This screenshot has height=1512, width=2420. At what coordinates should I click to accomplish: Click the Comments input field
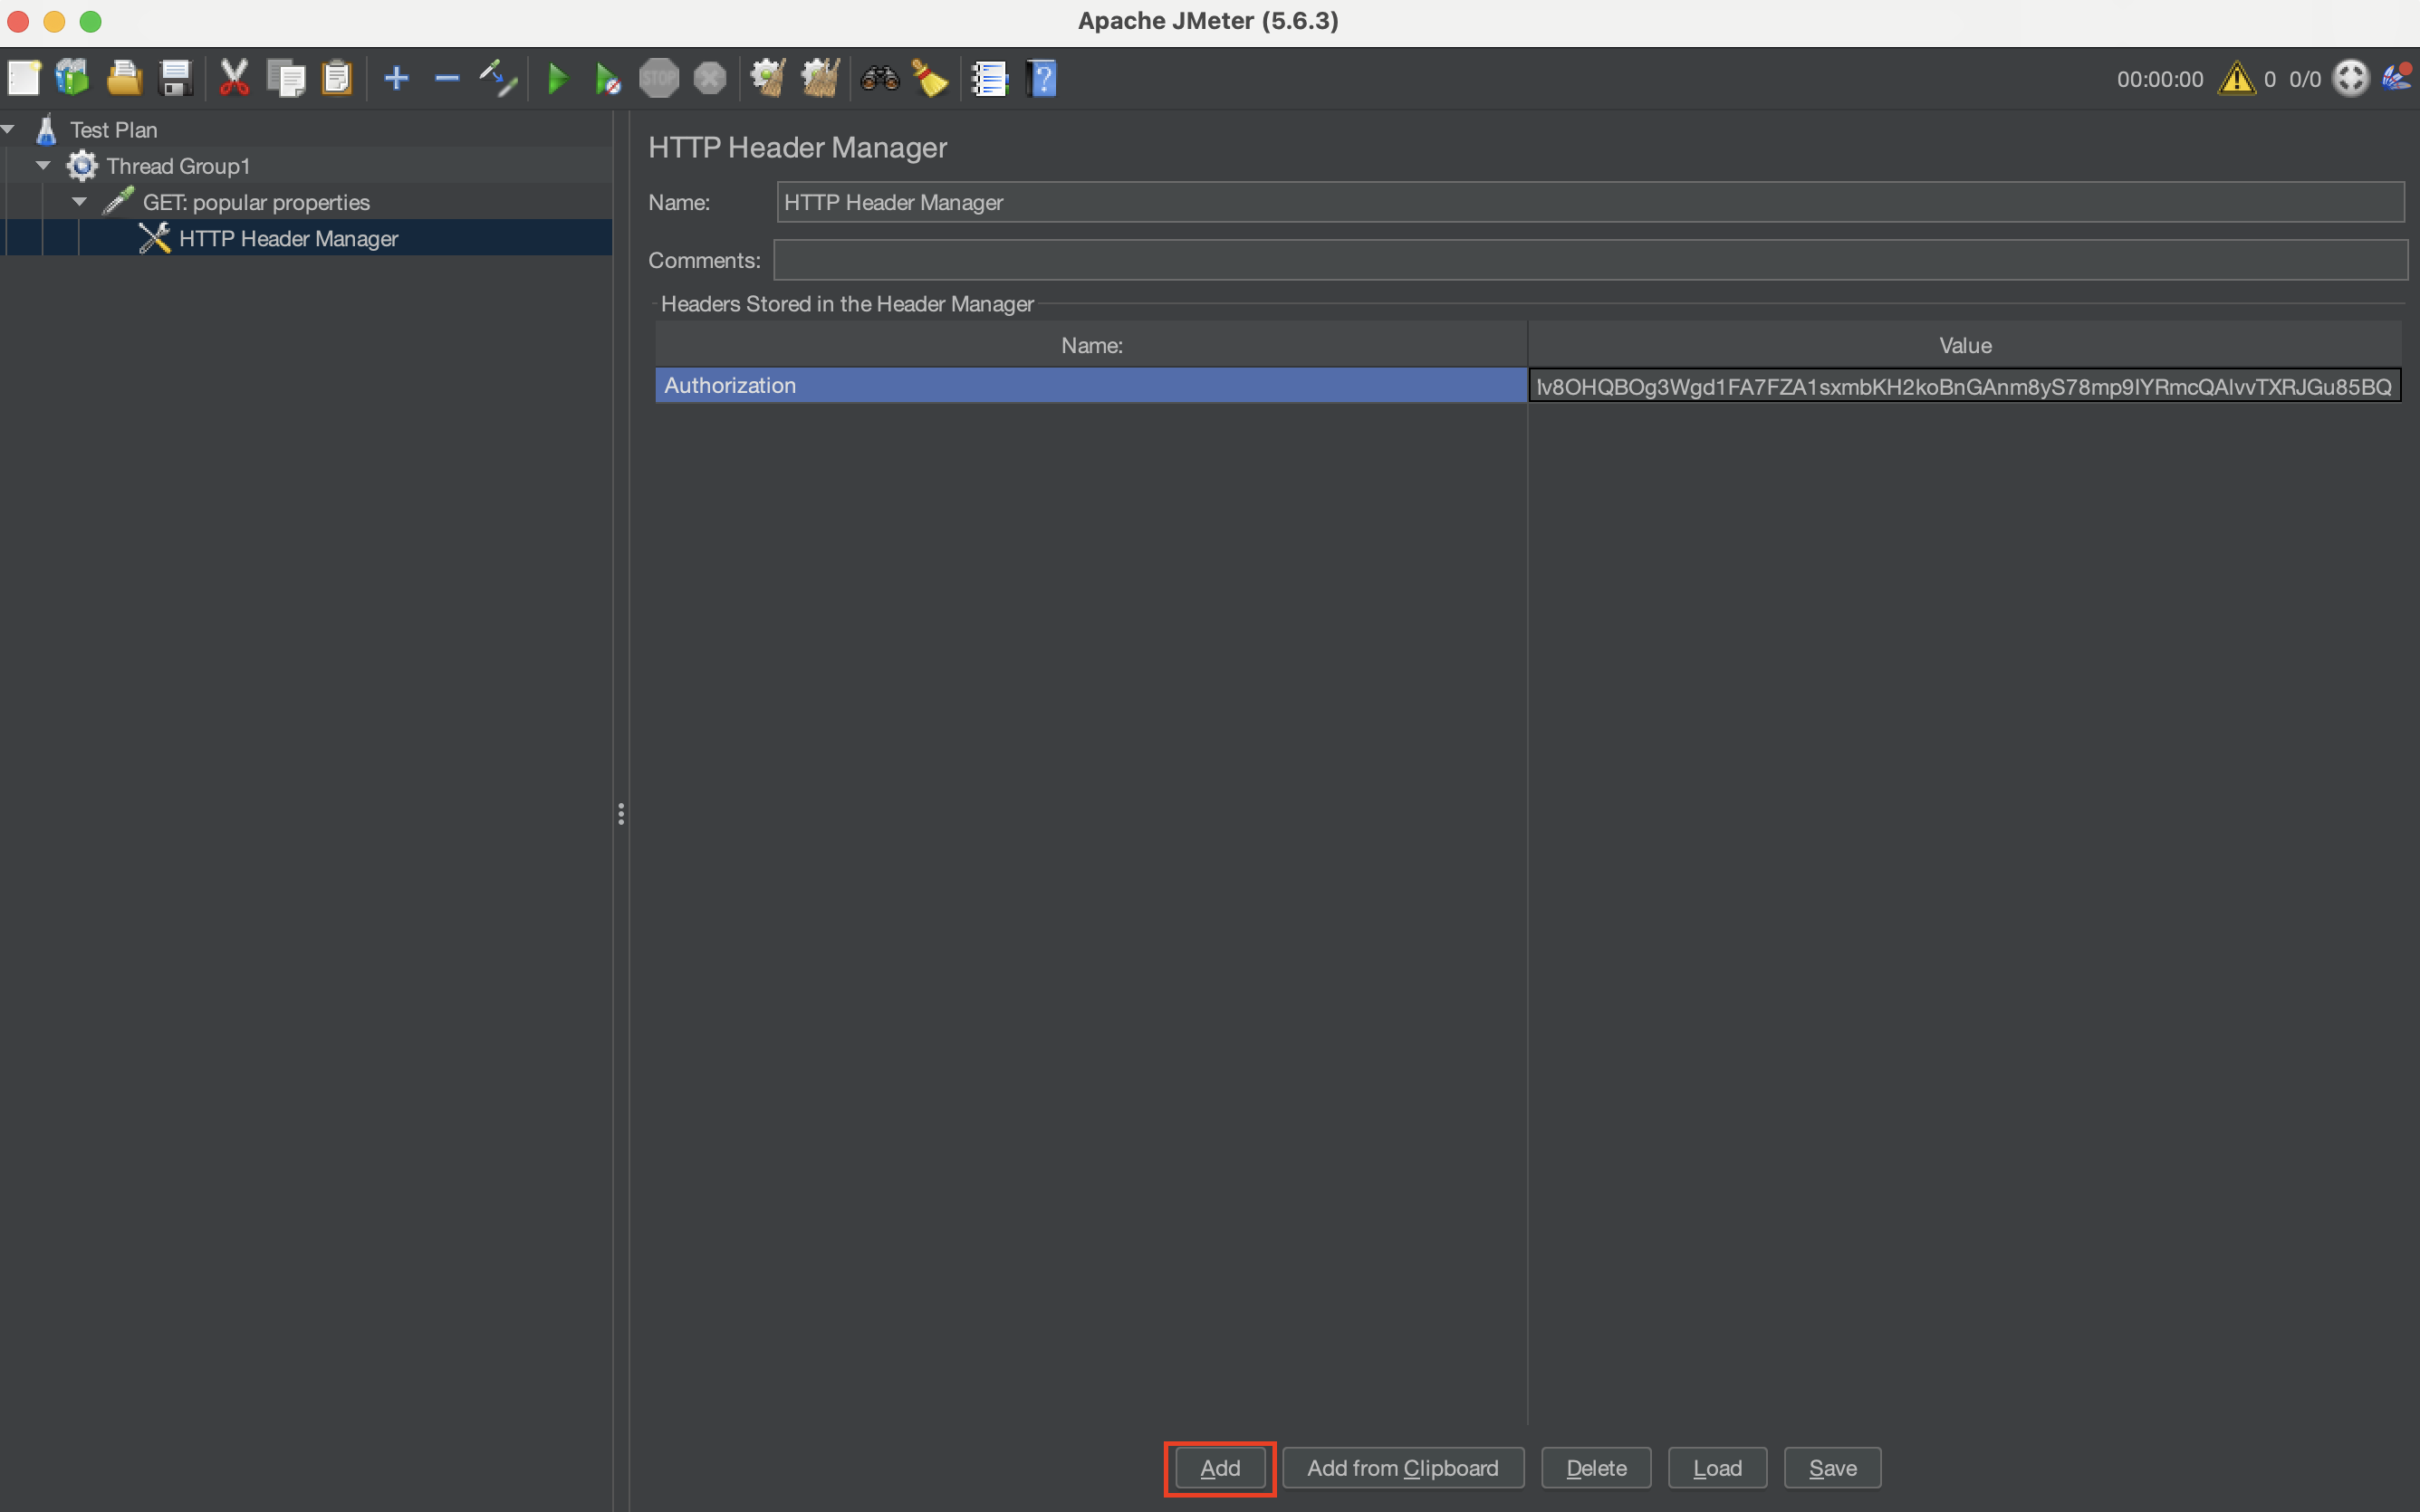coord(1589,260)
